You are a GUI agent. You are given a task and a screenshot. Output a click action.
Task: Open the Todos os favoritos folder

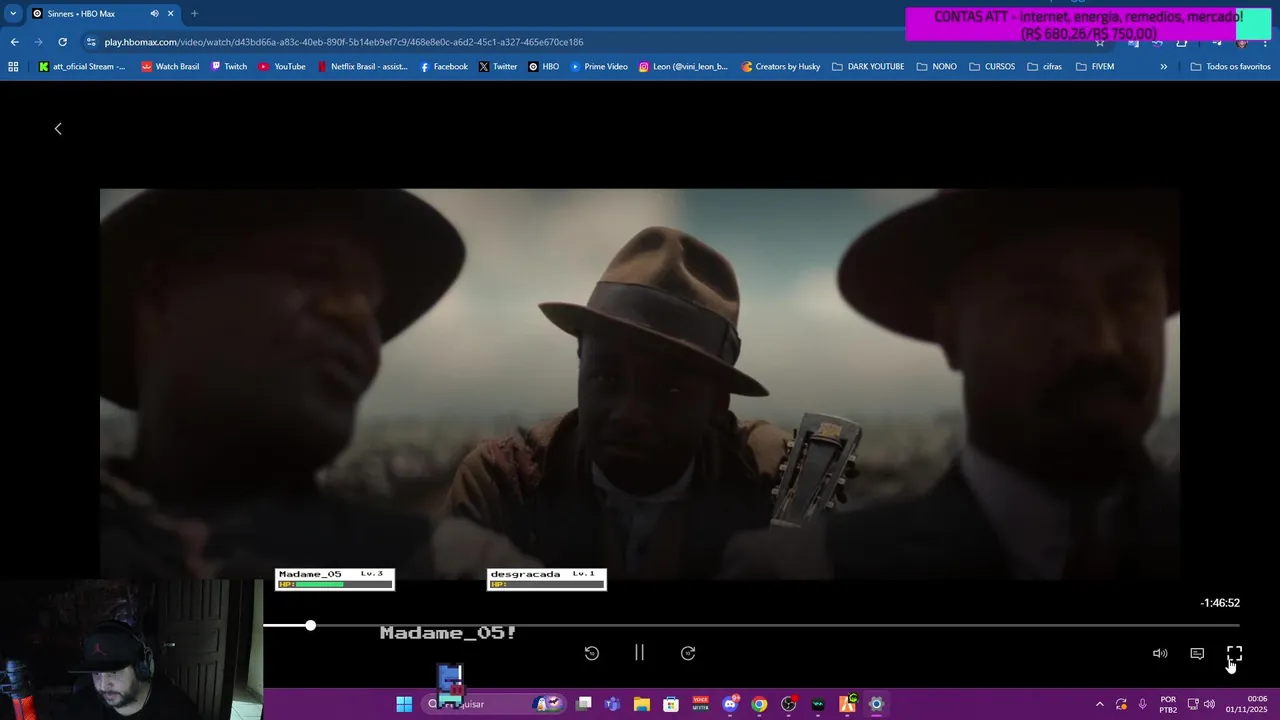[1231, 67]
